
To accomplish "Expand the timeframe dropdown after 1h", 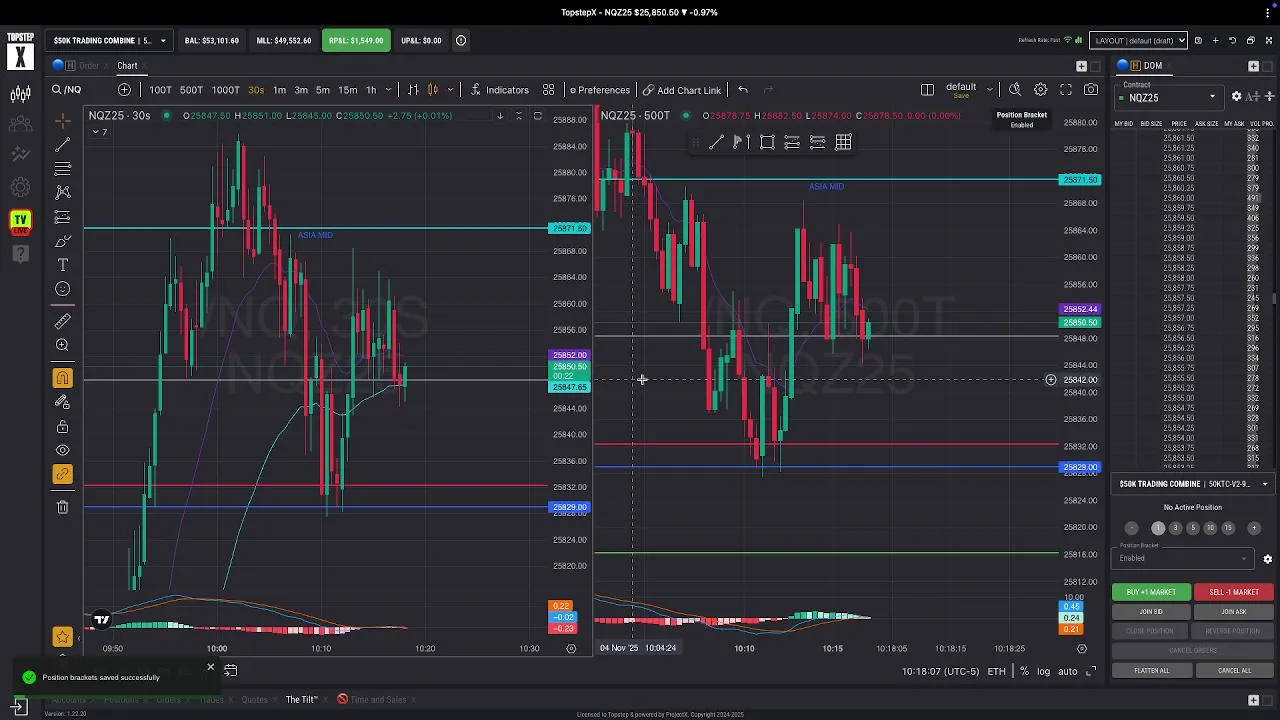I will (387, 90).
